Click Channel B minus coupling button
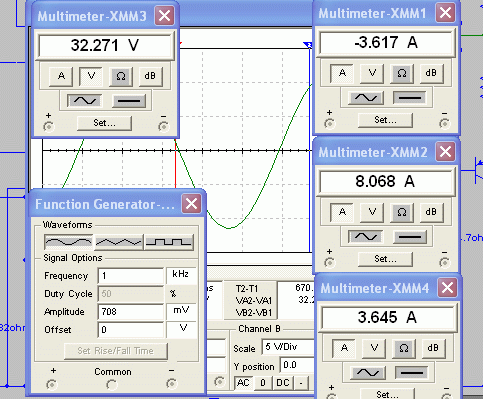The width and height of the screenshot is (483, 399). [x=301, y=383]
